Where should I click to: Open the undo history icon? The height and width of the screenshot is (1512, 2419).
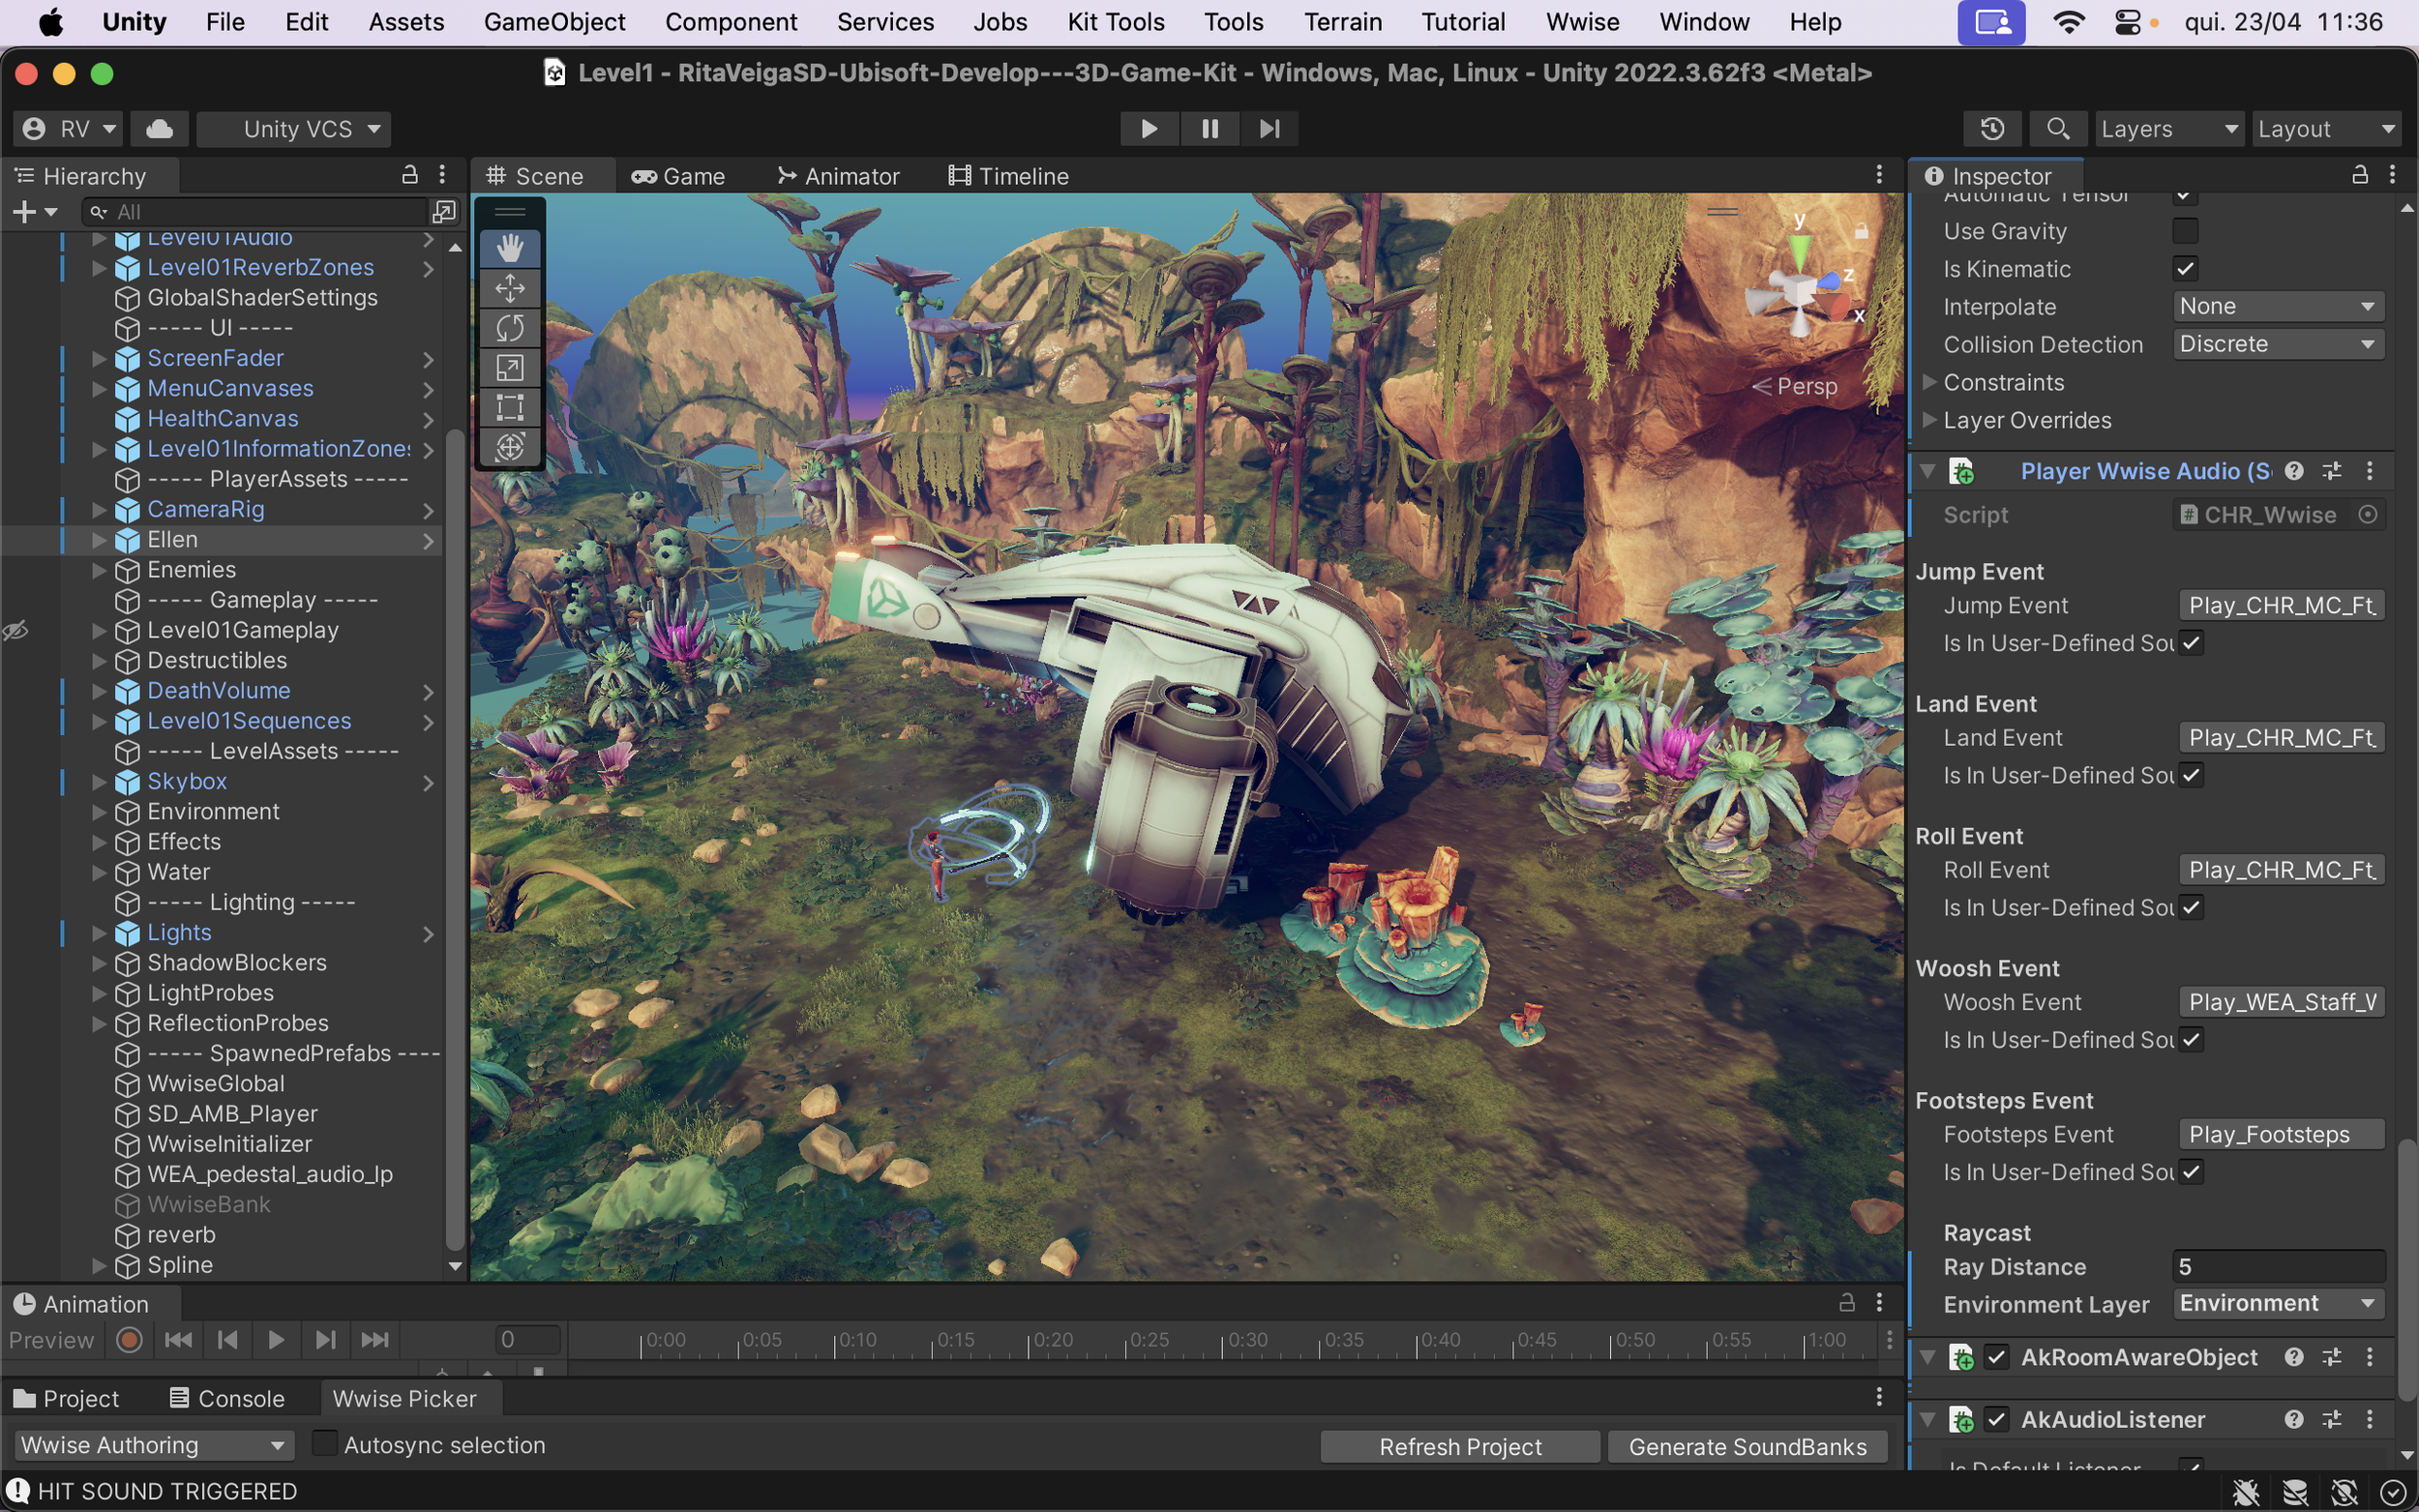point(1991,129)
